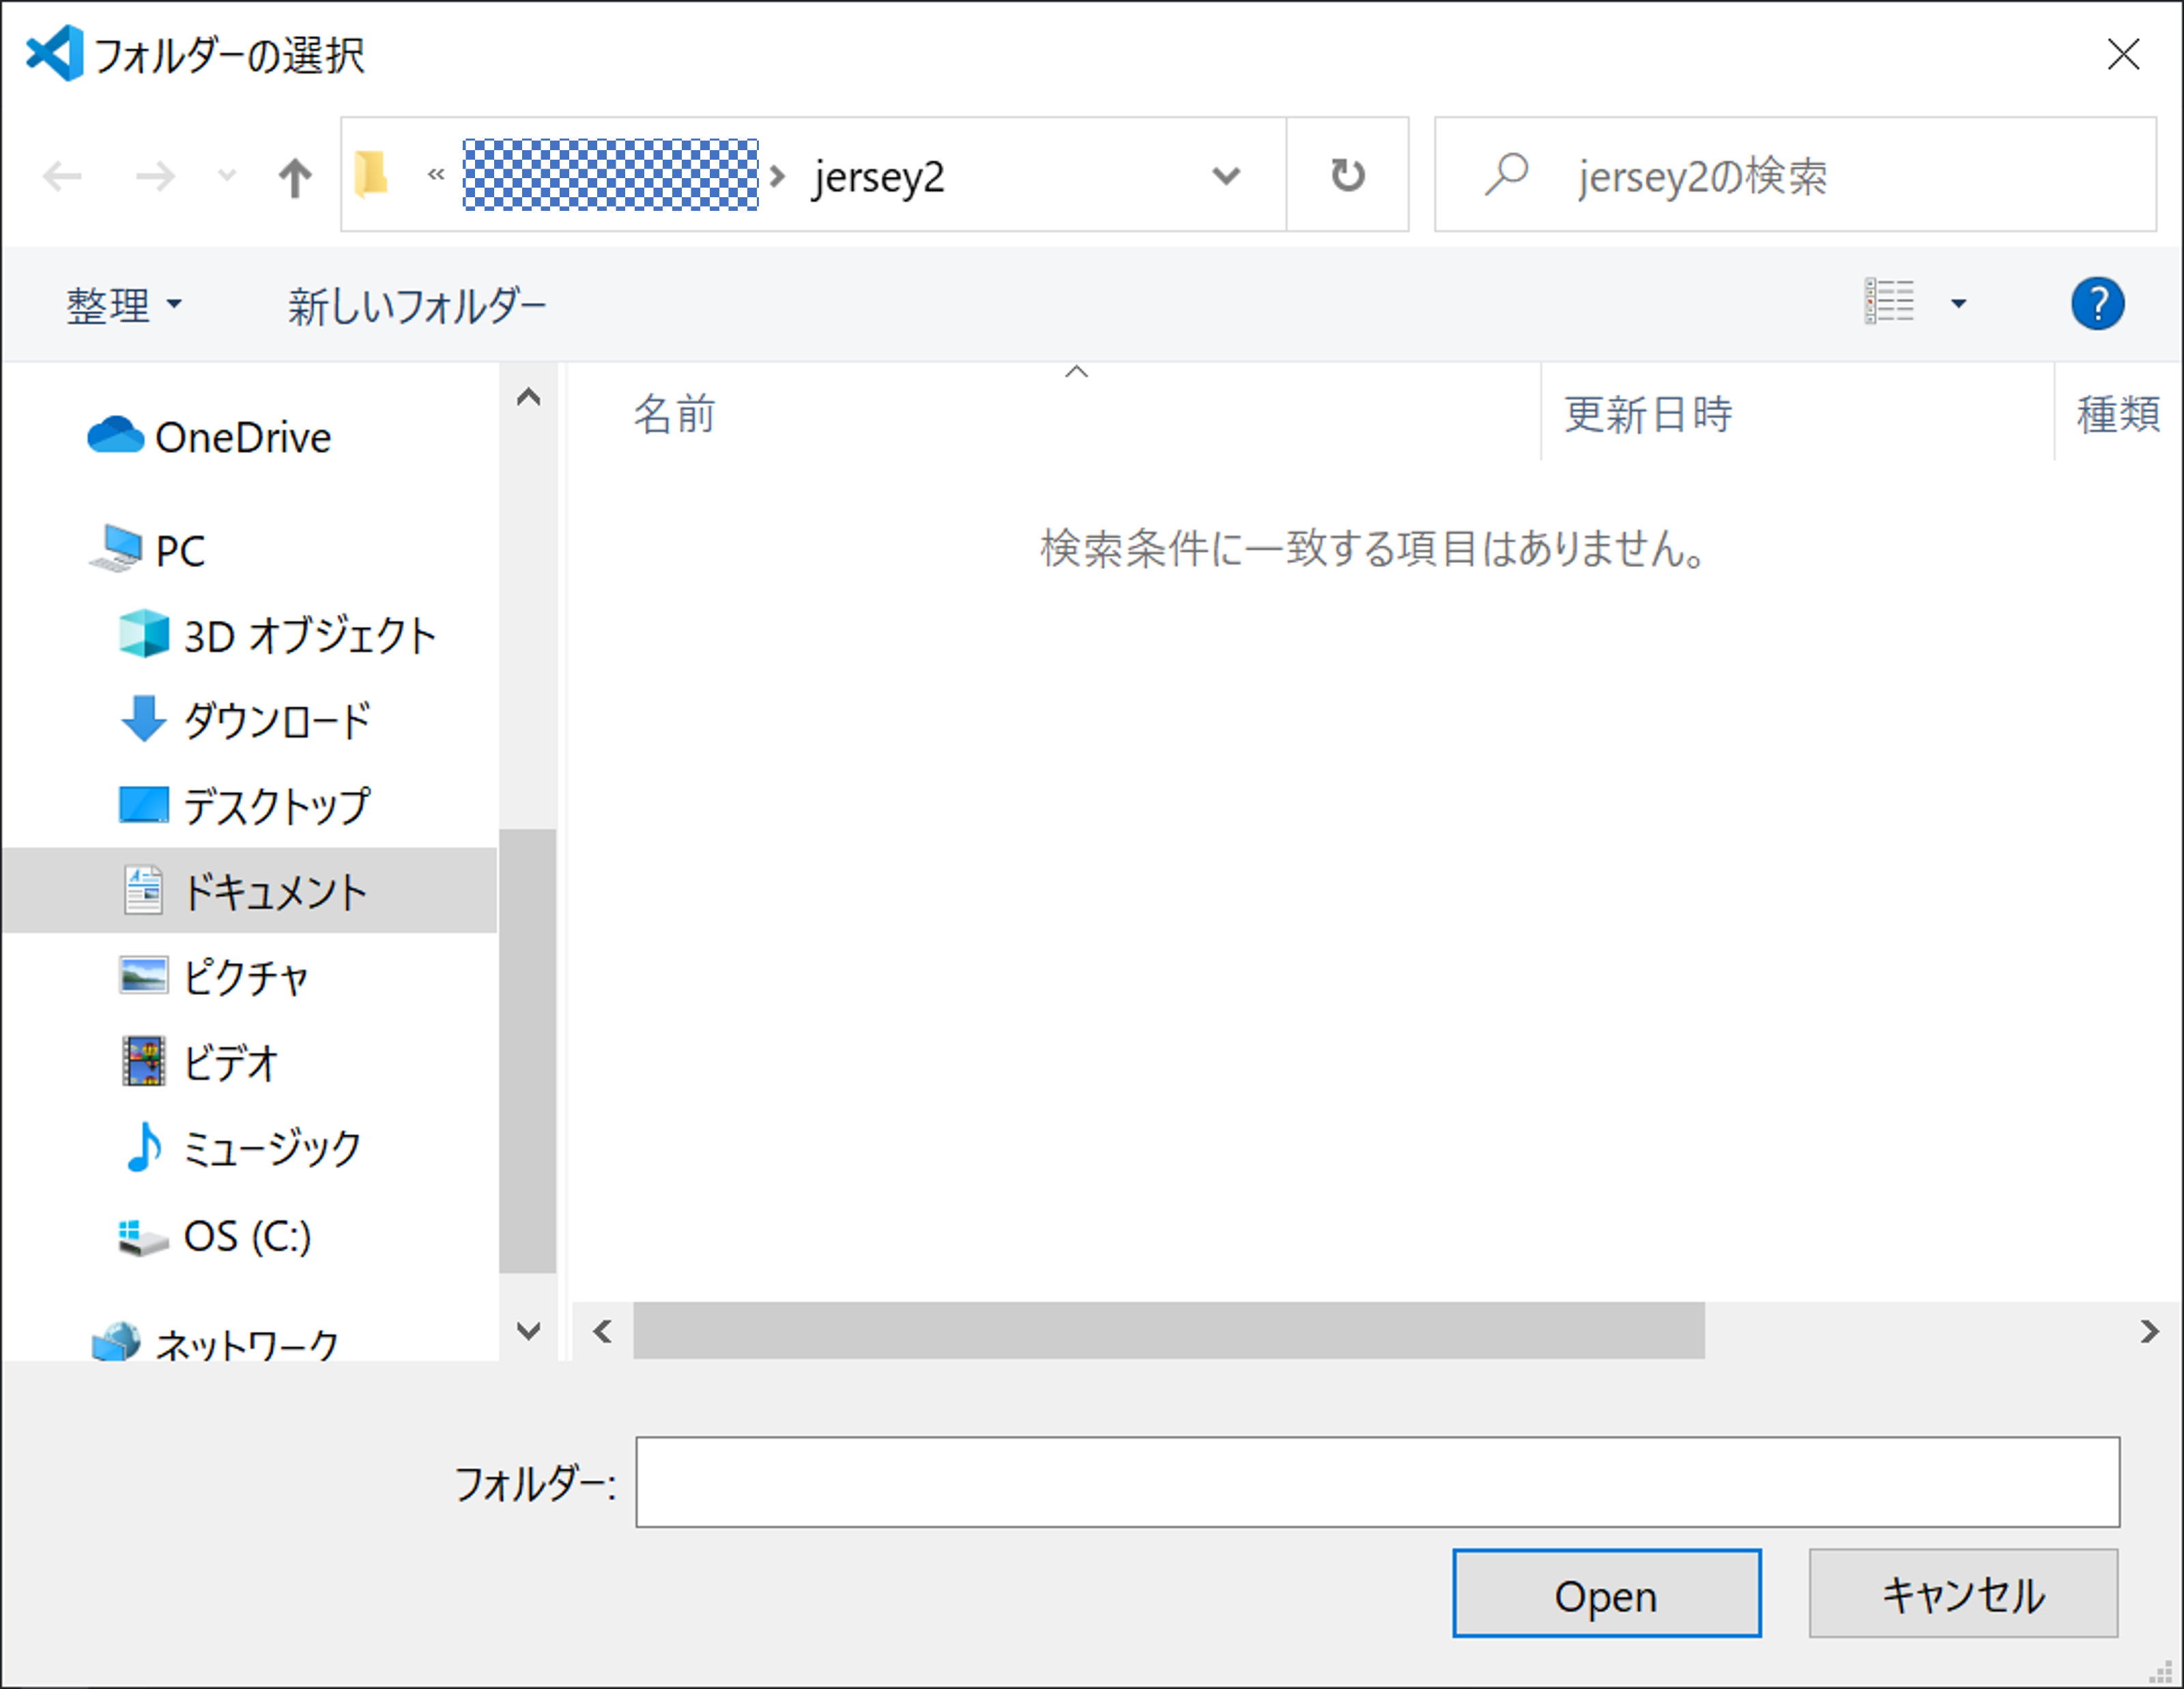Select the ミュージック folder

pyautogui.click(x=271, y=1148)
